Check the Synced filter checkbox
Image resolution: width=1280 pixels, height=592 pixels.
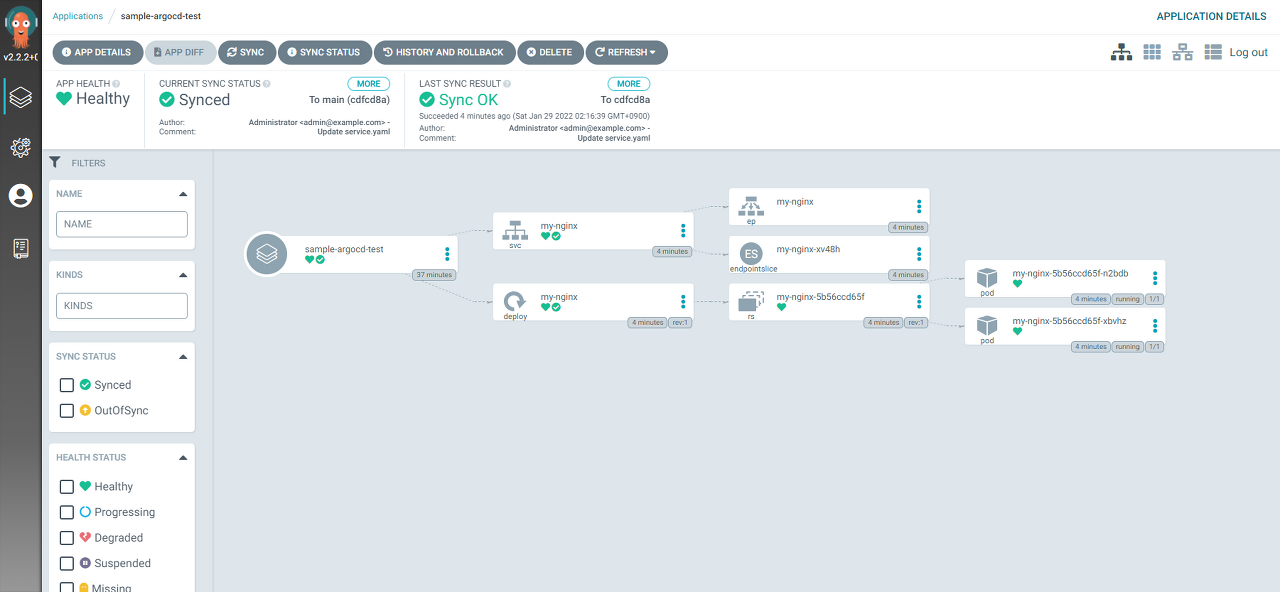pos(67,385)
